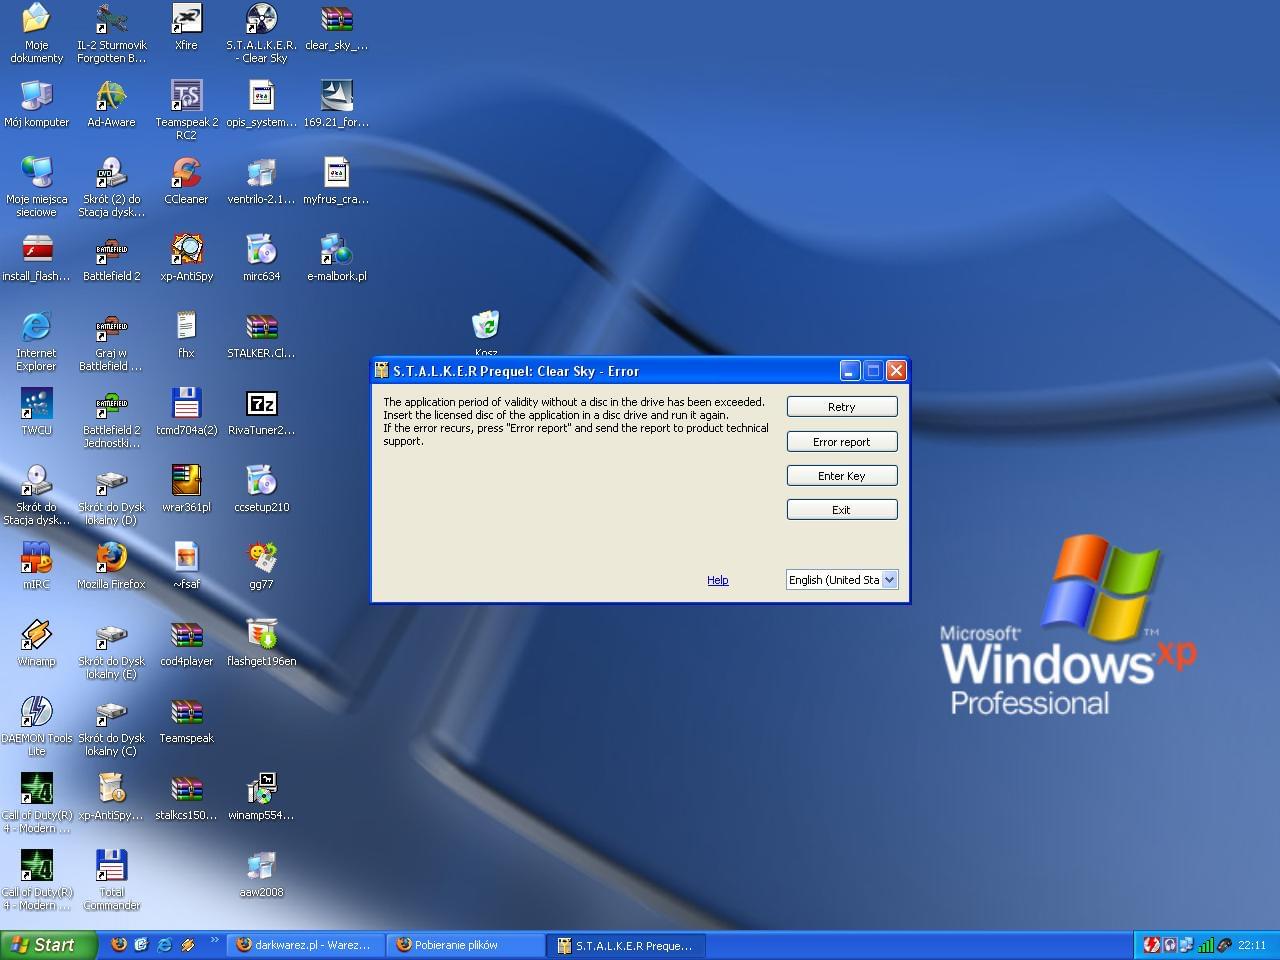Expand hidden Quick Launch items chevron
Image resolution: width=1280 pixels, height=960 pixels.
pyautogui.click(x=213, y=941)
